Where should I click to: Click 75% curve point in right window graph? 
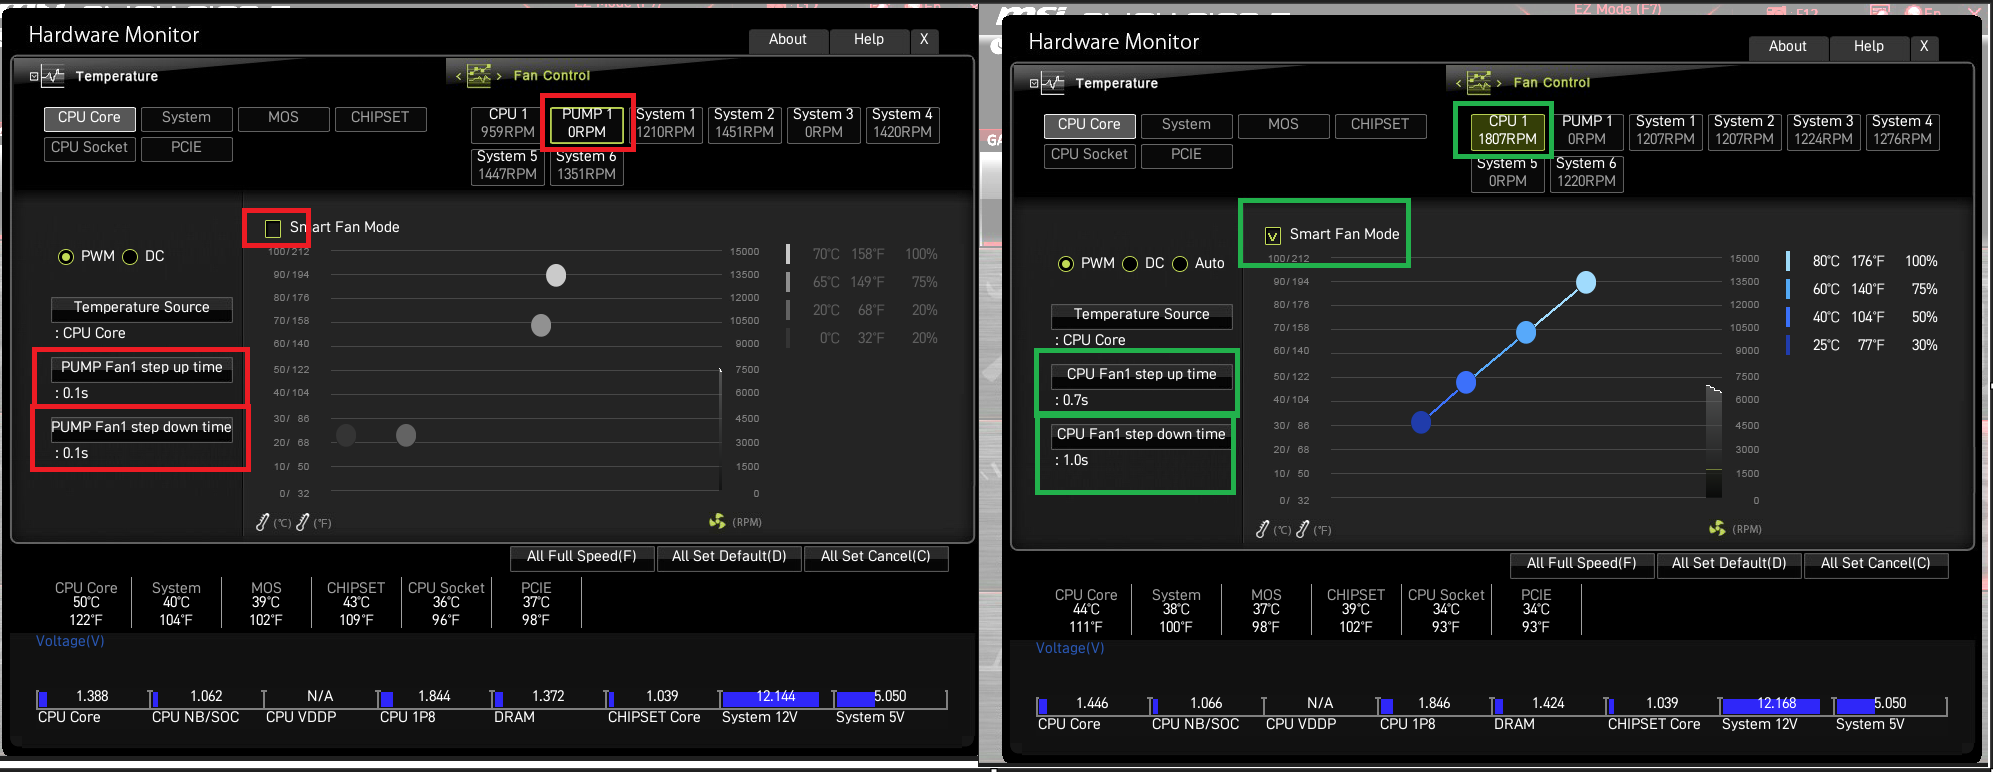(1526, 332)
